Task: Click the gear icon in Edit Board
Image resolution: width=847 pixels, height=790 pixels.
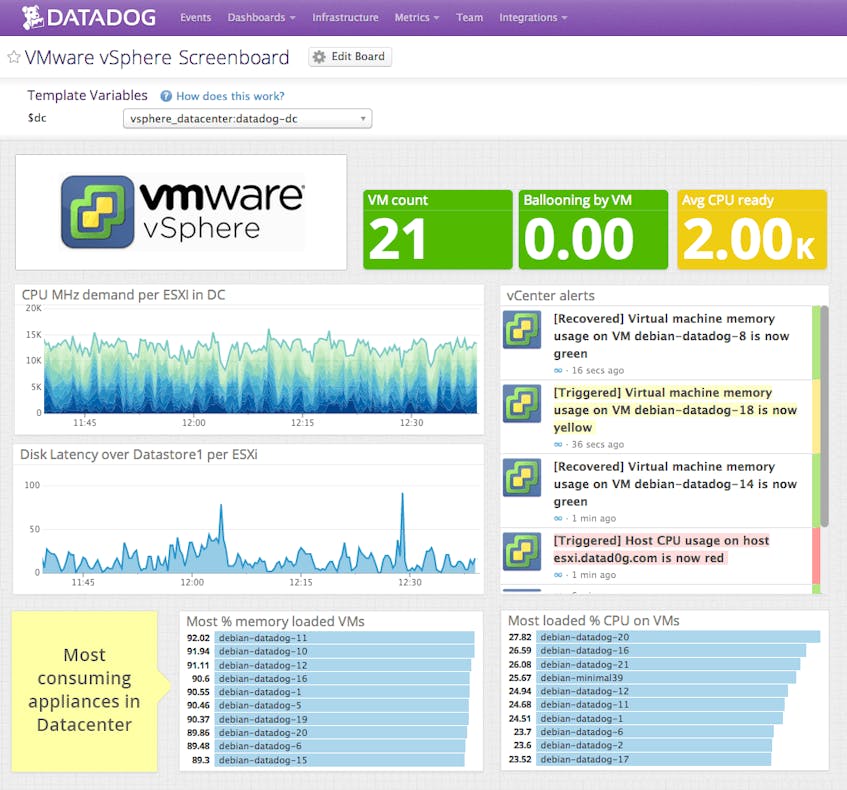Action: (319, 57)
